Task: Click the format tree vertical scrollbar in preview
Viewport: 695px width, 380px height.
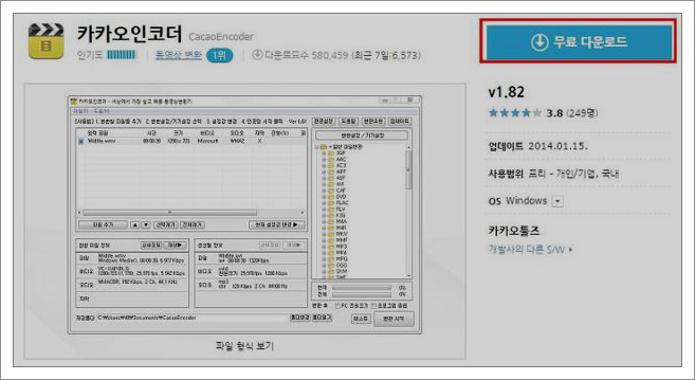Action: [408, 211]
